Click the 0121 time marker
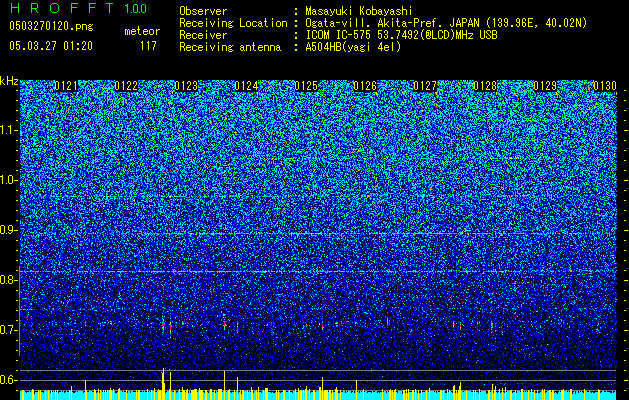 66,86
